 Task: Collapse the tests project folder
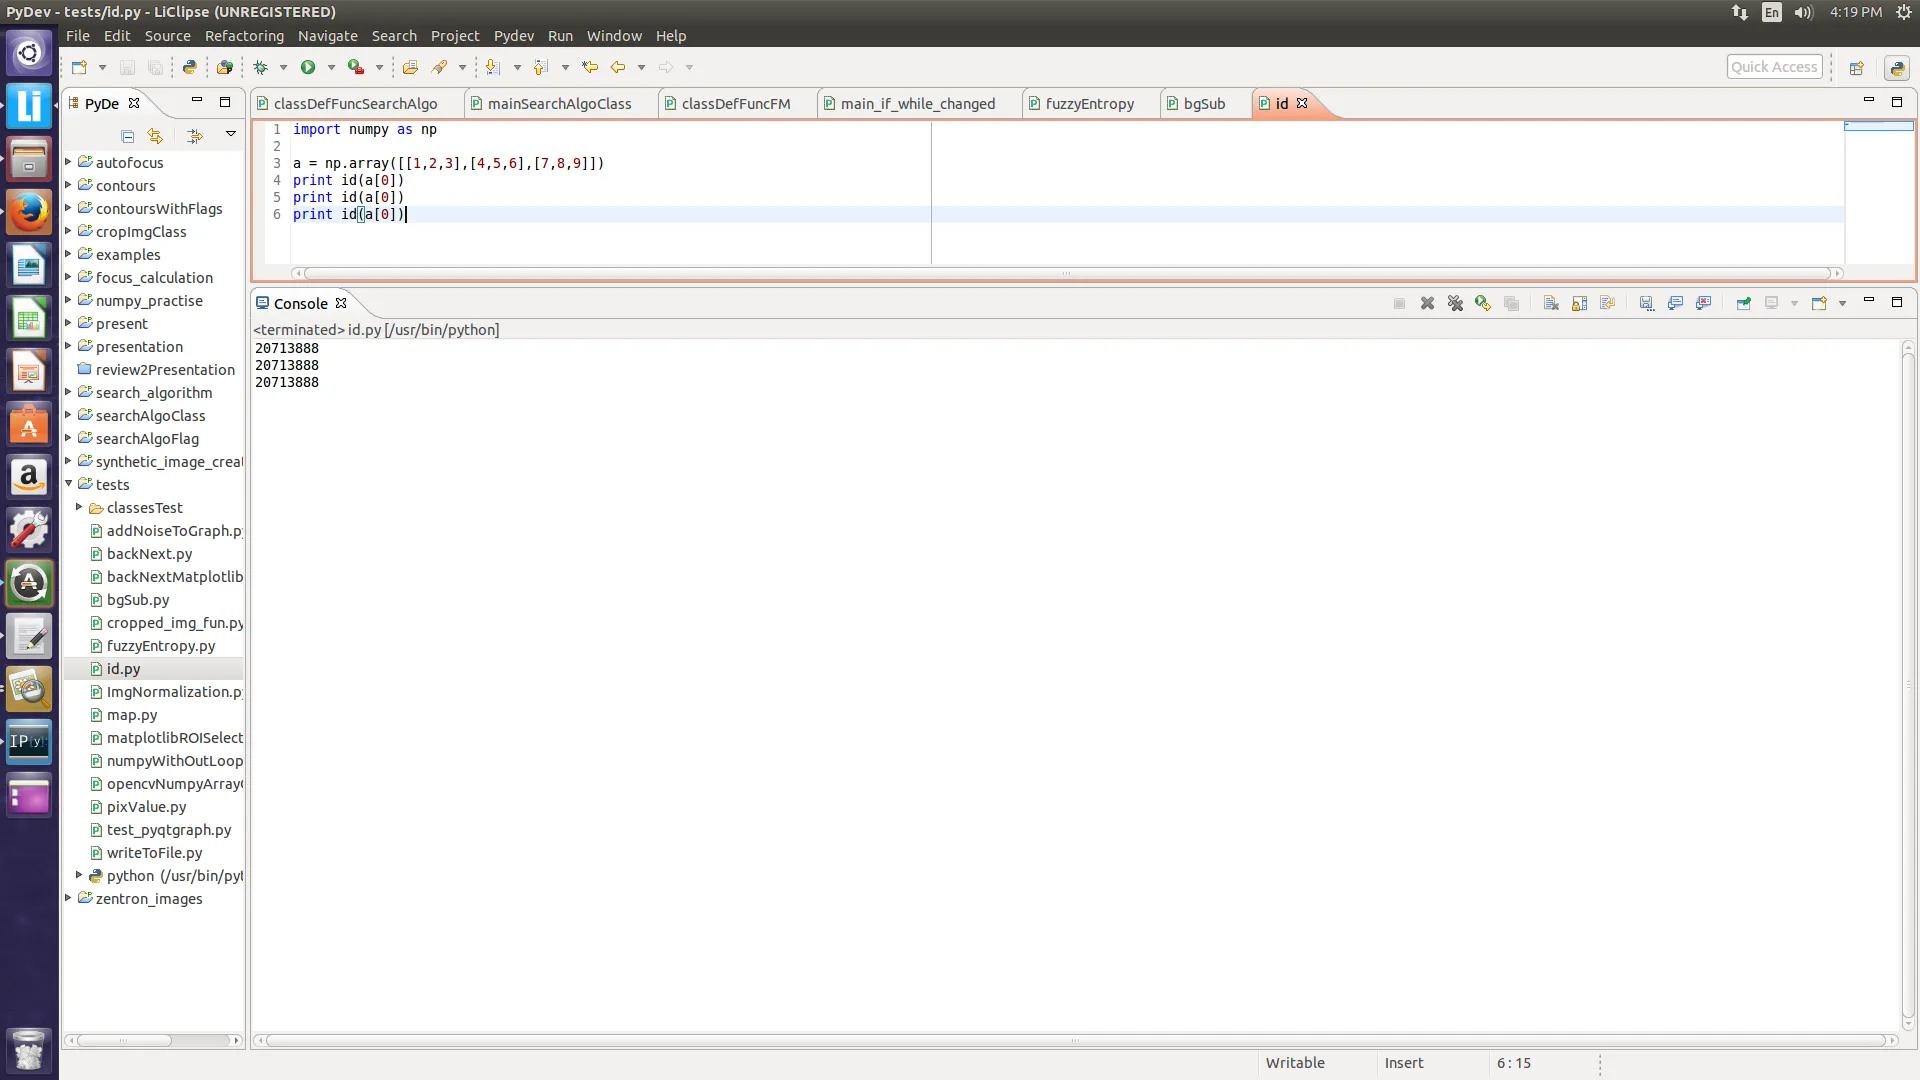pos(69,484)
